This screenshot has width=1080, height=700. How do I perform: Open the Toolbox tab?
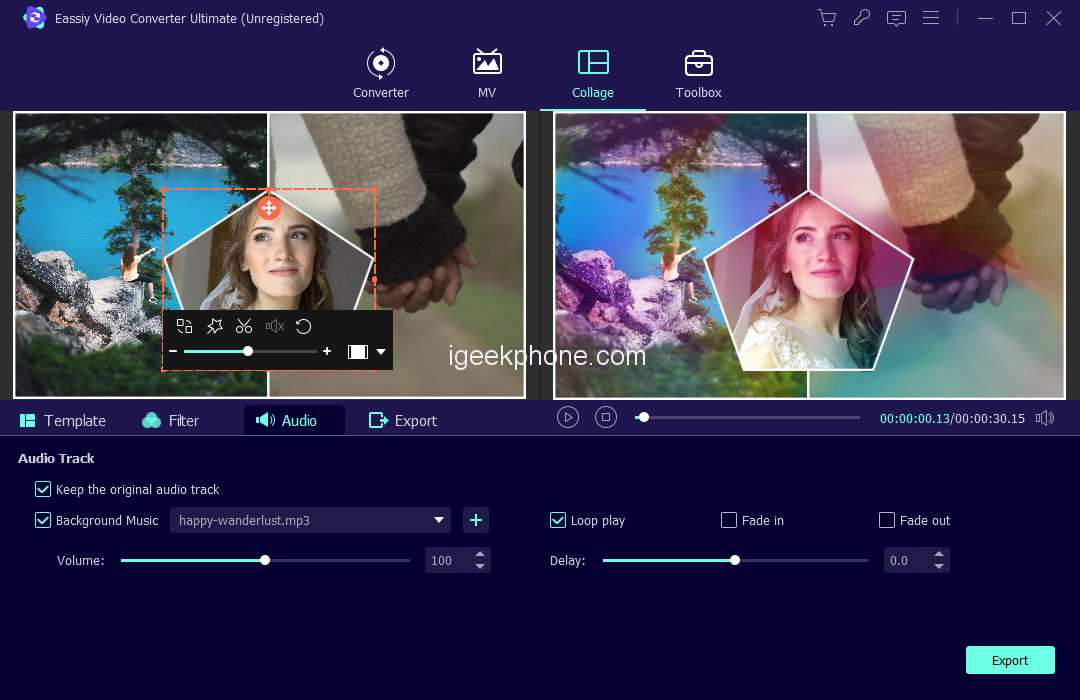pos(698,75)
